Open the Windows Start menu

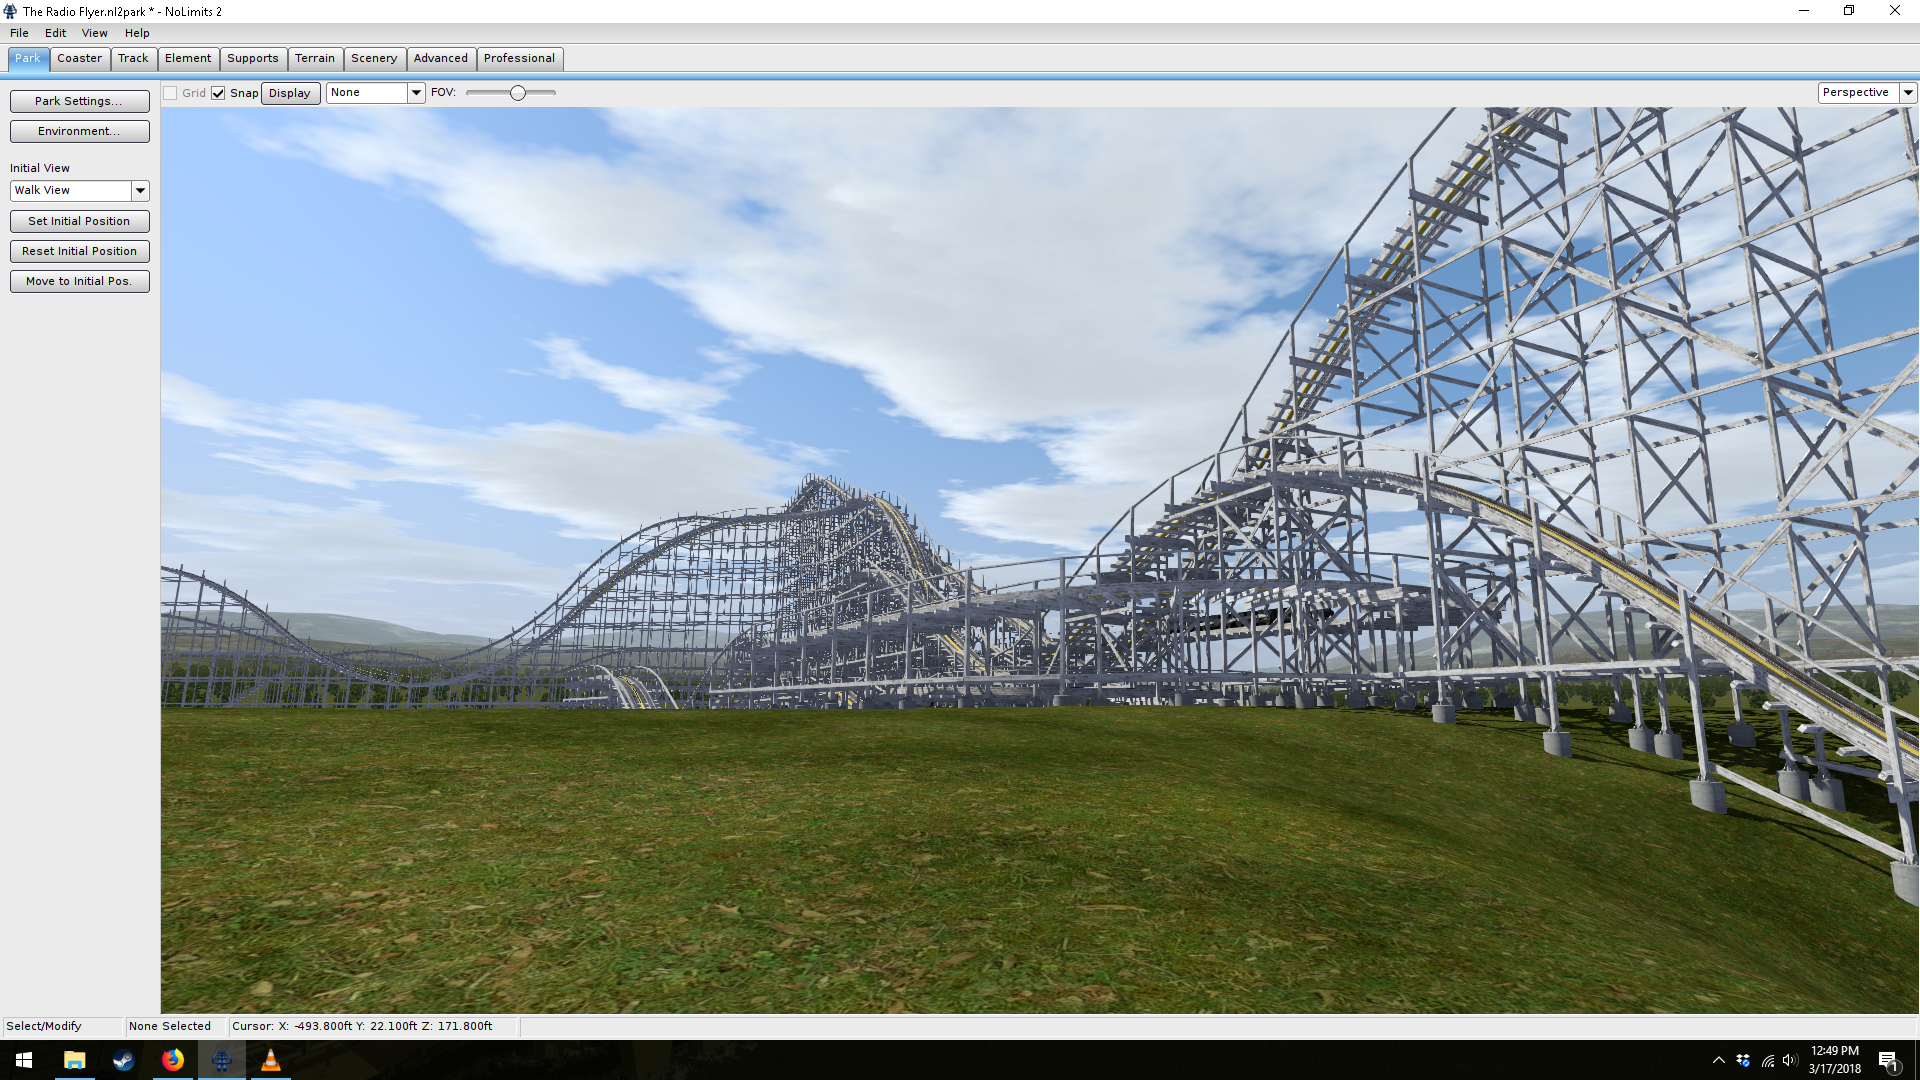pos(24,1060)
